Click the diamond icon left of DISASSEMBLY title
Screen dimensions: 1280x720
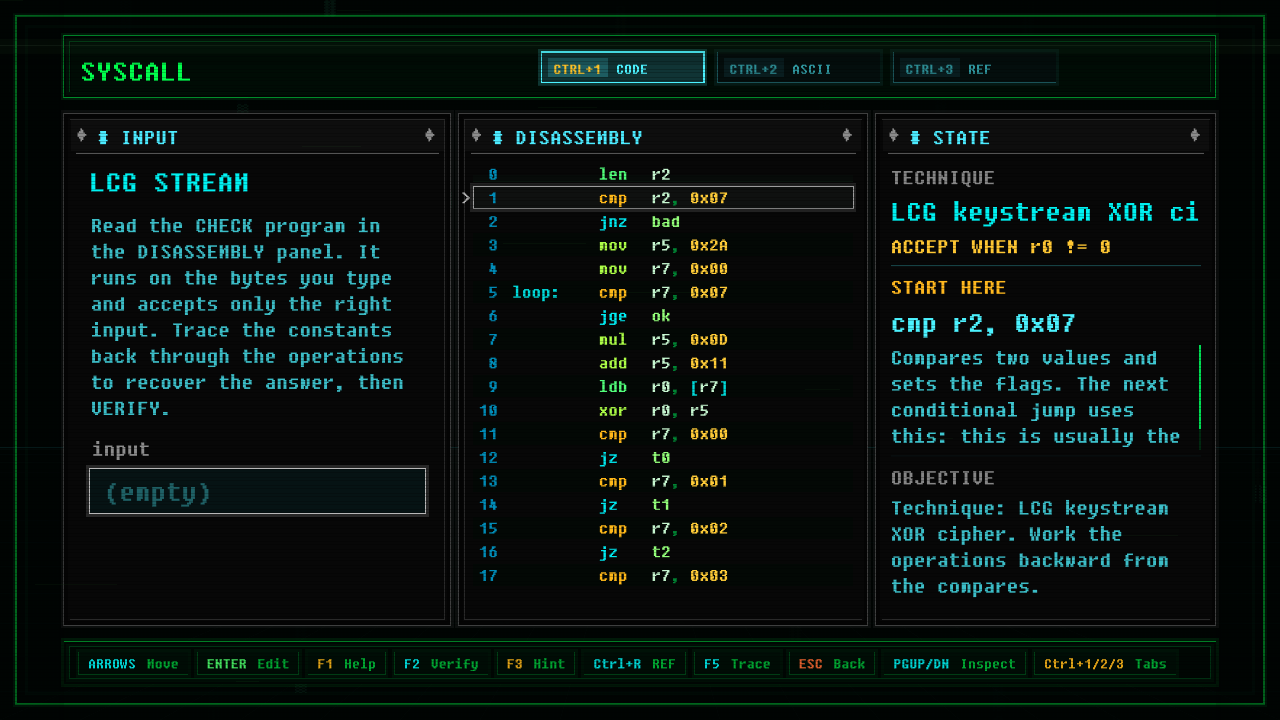(476, 136)
